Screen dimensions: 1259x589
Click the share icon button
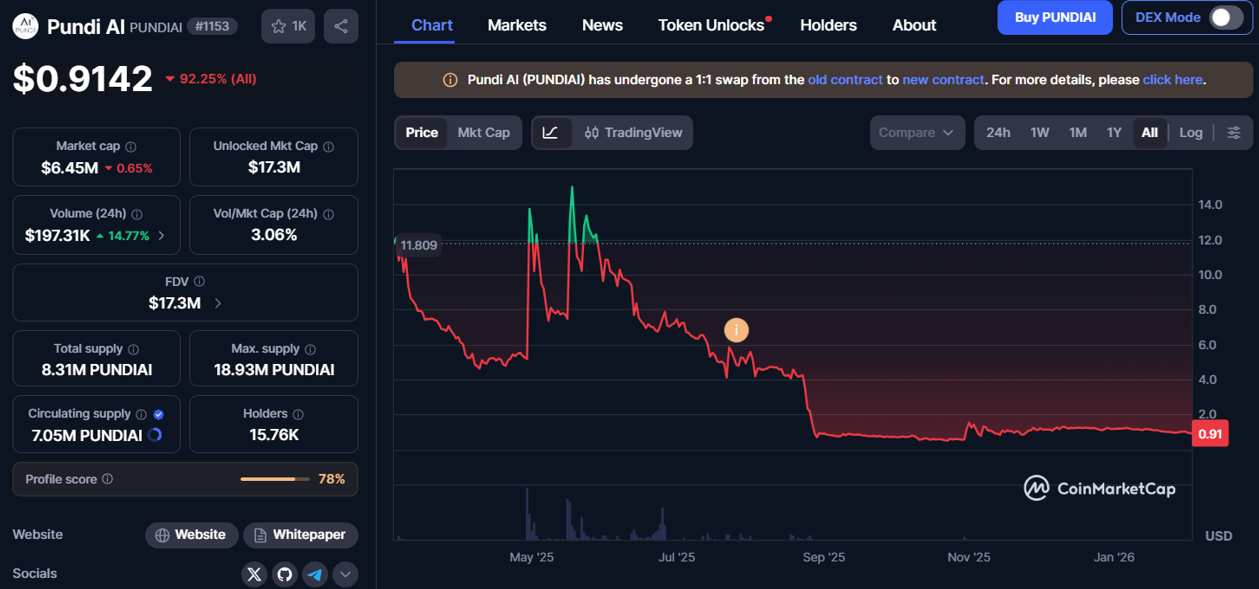tap(341, 26)
